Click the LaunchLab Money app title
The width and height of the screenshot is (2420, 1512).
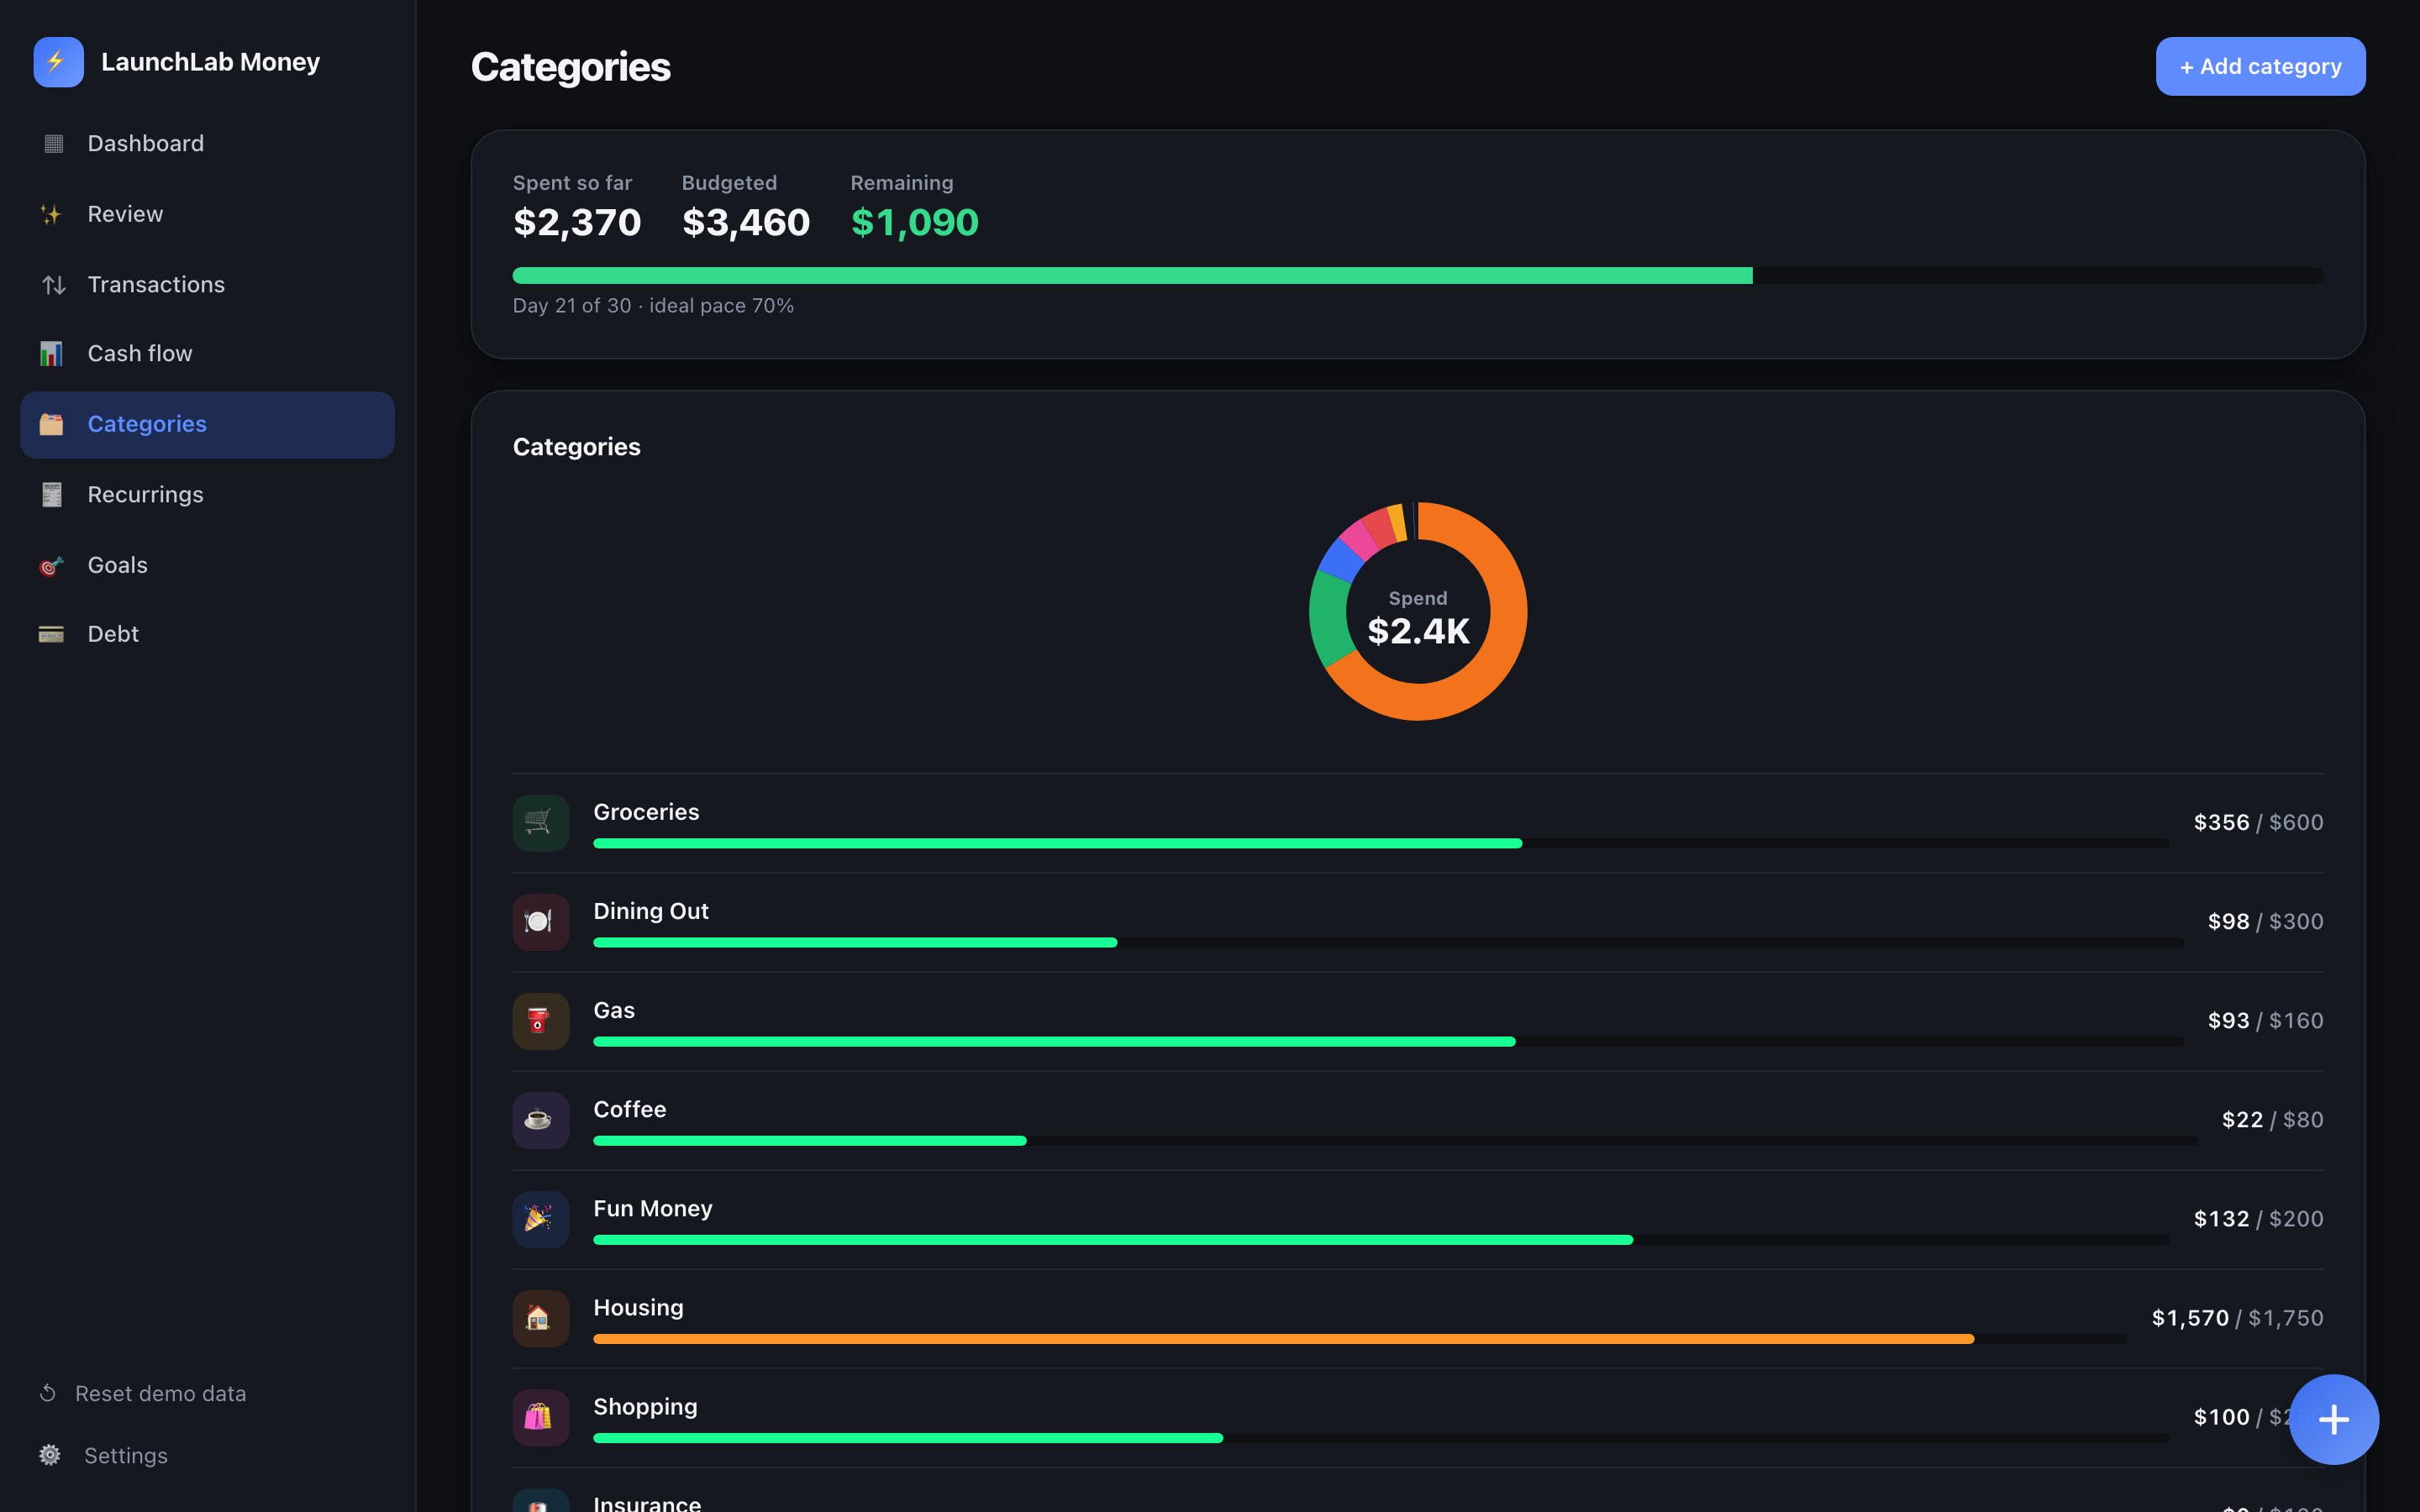click(210, 62)
